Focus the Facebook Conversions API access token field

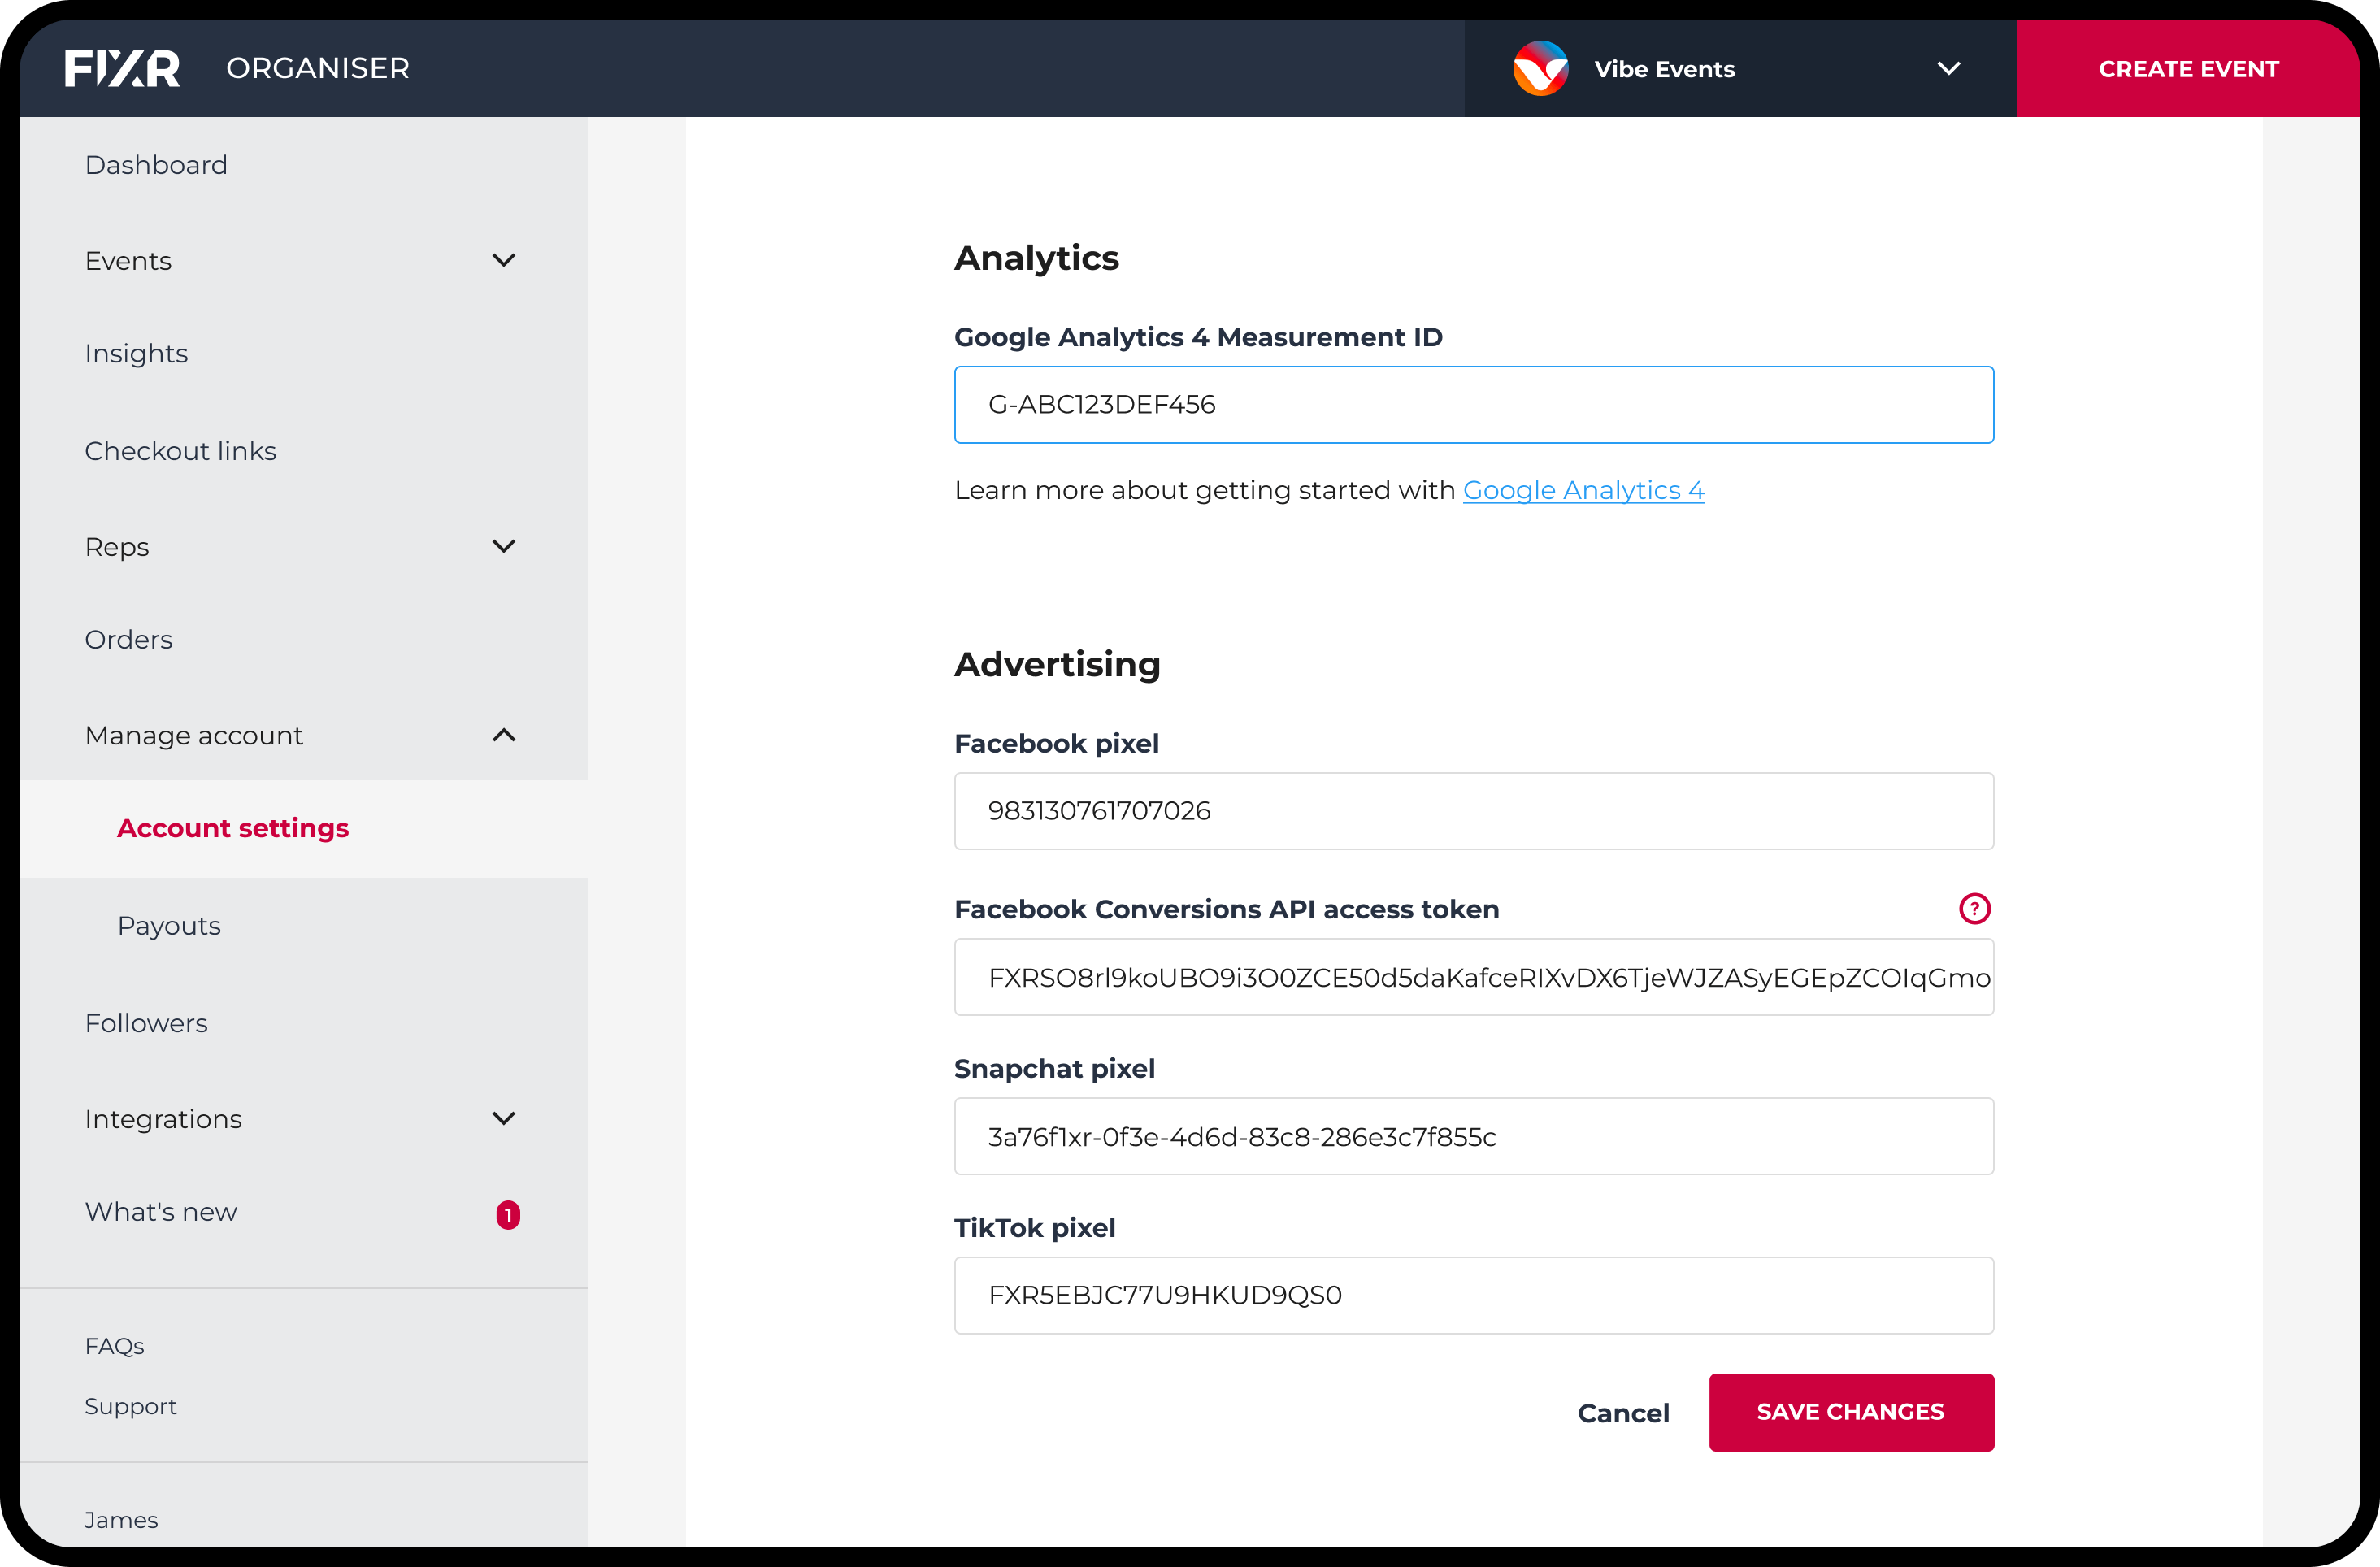coord(1473,977)
